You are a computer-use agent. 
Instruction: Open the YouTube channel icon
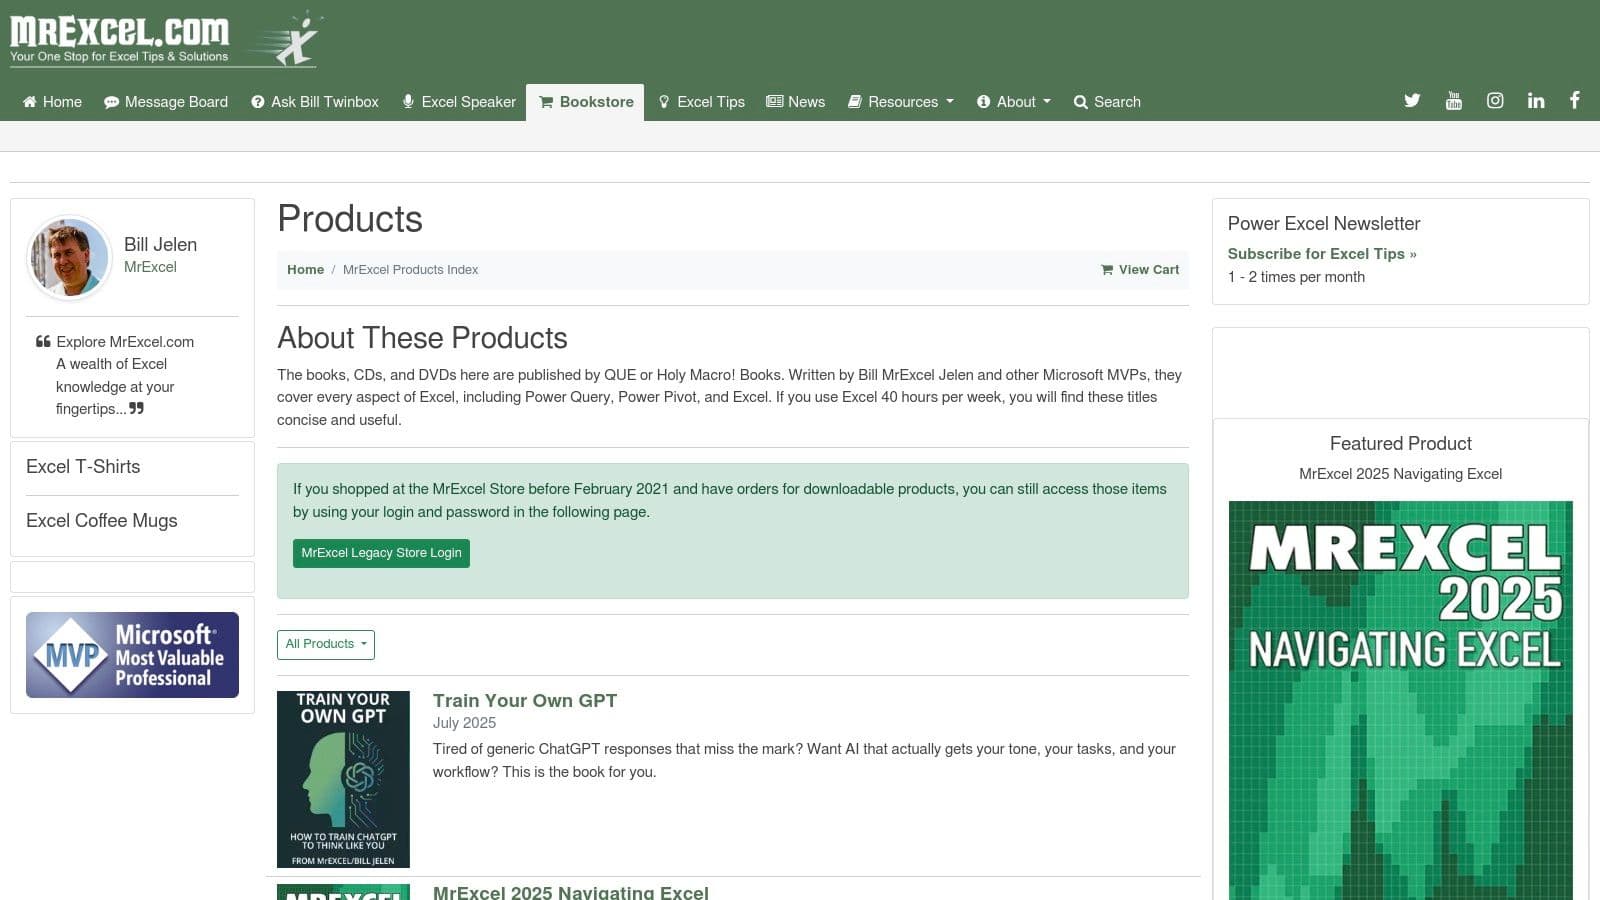(1453, 101)
